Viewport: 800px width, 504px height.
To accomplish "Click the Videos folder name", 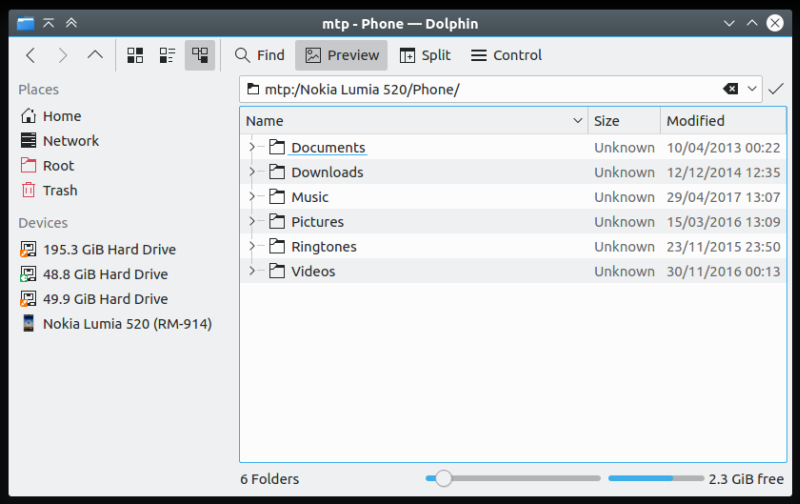I will pos(313,271).
